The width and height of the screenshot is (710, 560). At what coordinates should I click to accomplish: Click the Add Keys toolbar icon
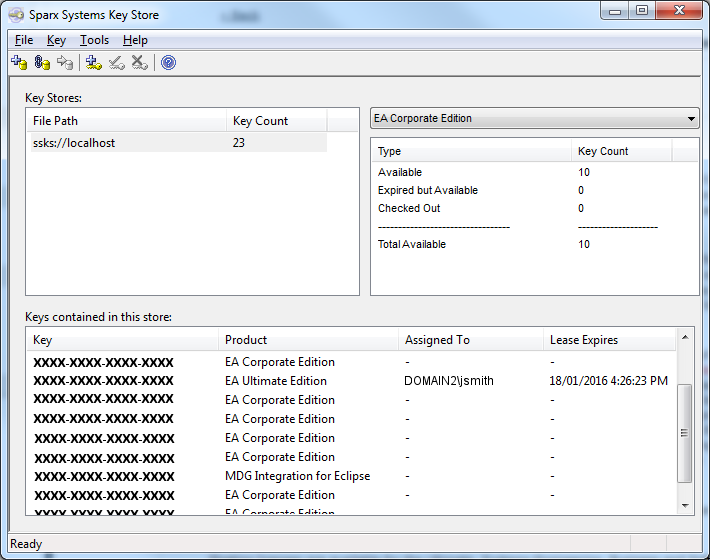click(x=94, y=62)
